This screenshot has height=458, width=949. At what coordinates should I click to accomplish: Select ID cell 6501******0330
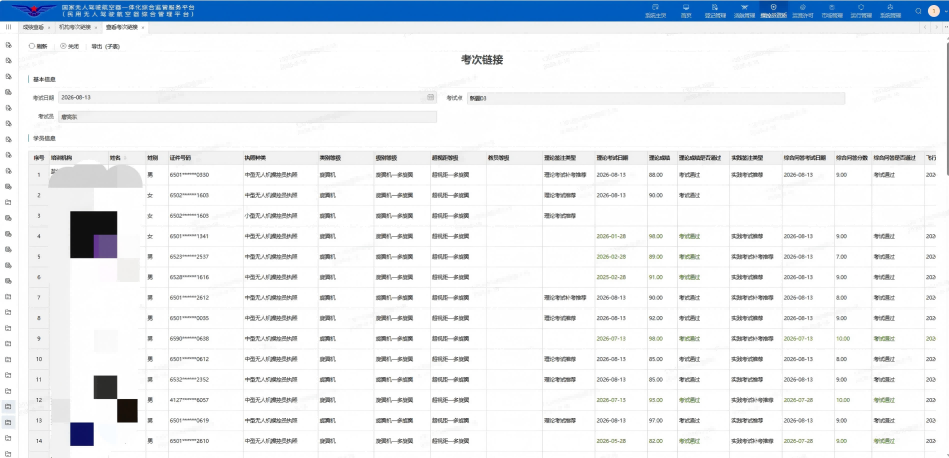coord(189,175)
